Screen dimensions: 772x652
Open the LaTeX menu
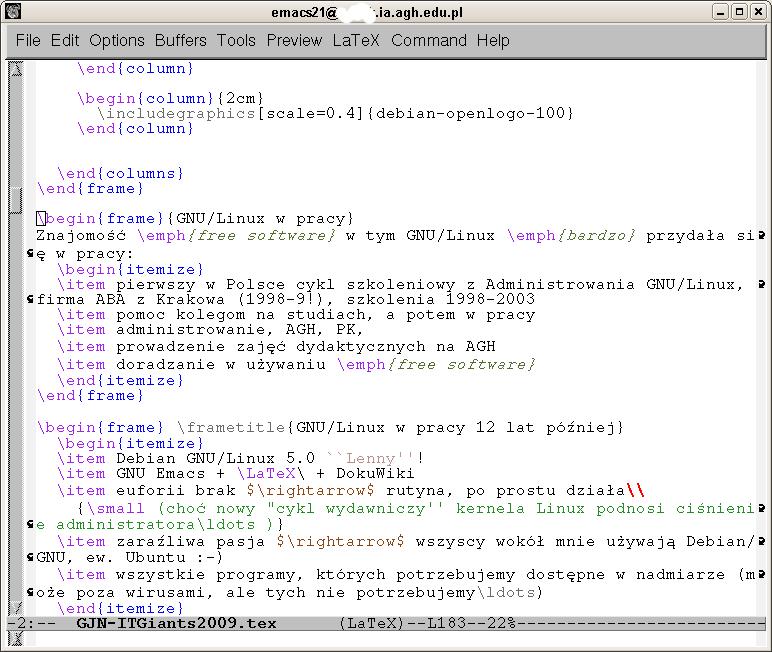pos(355,40)
